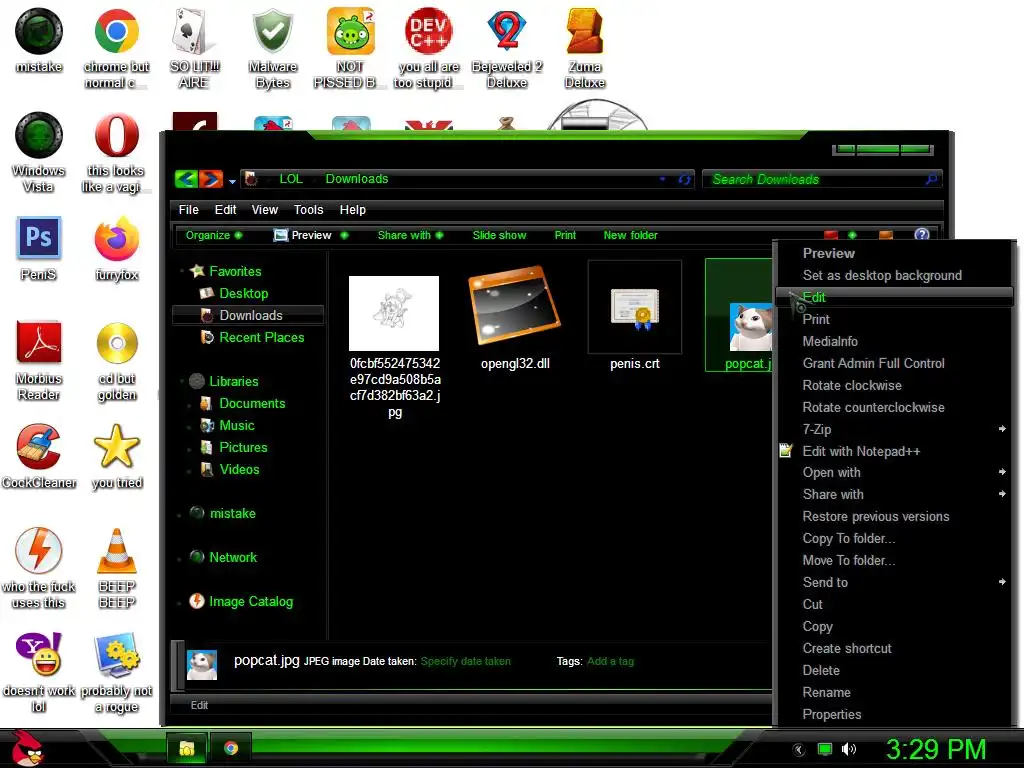Select the penis.crt certificate file
Screen dimensions: 1024x768
[x=635, y=317]
